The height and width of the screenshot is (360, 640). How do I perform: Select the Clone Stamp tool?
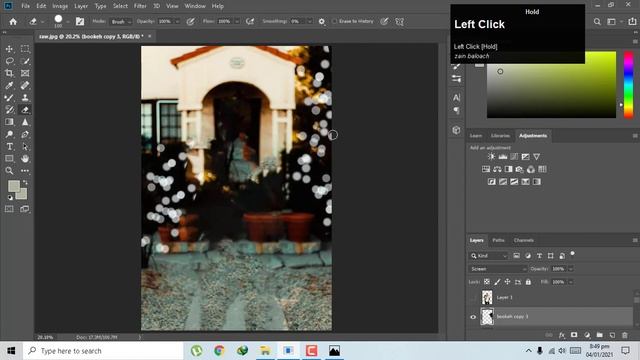pos(25,98)
